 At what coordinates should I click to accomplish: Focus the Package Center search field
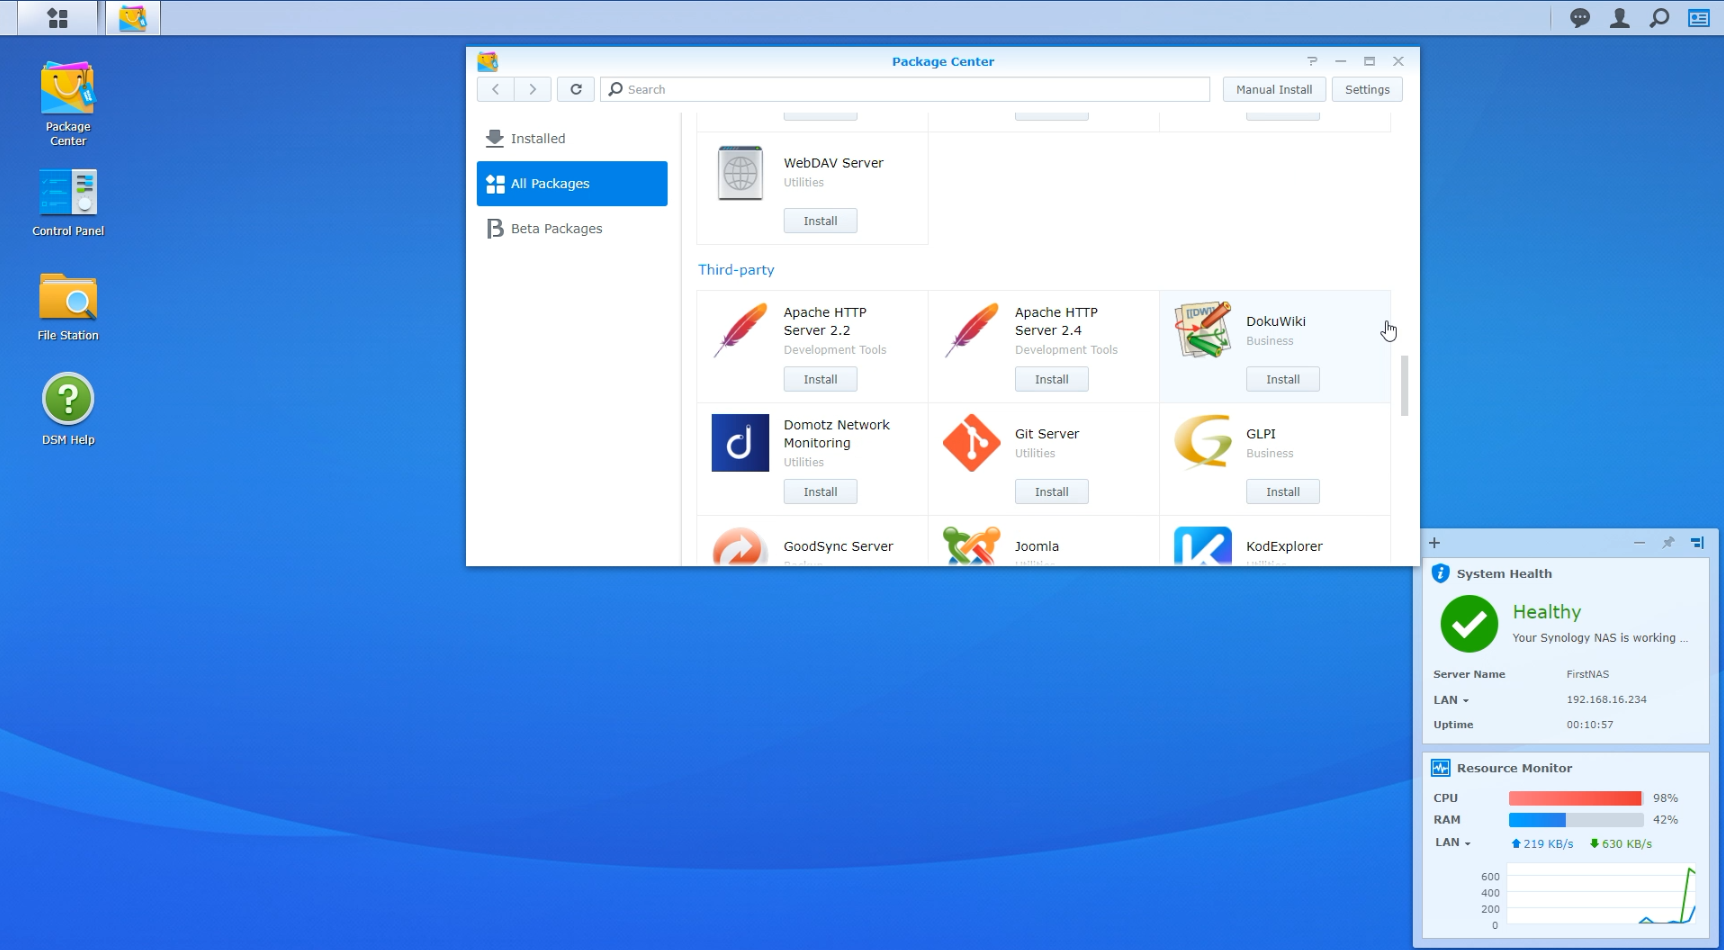(905, 89)
